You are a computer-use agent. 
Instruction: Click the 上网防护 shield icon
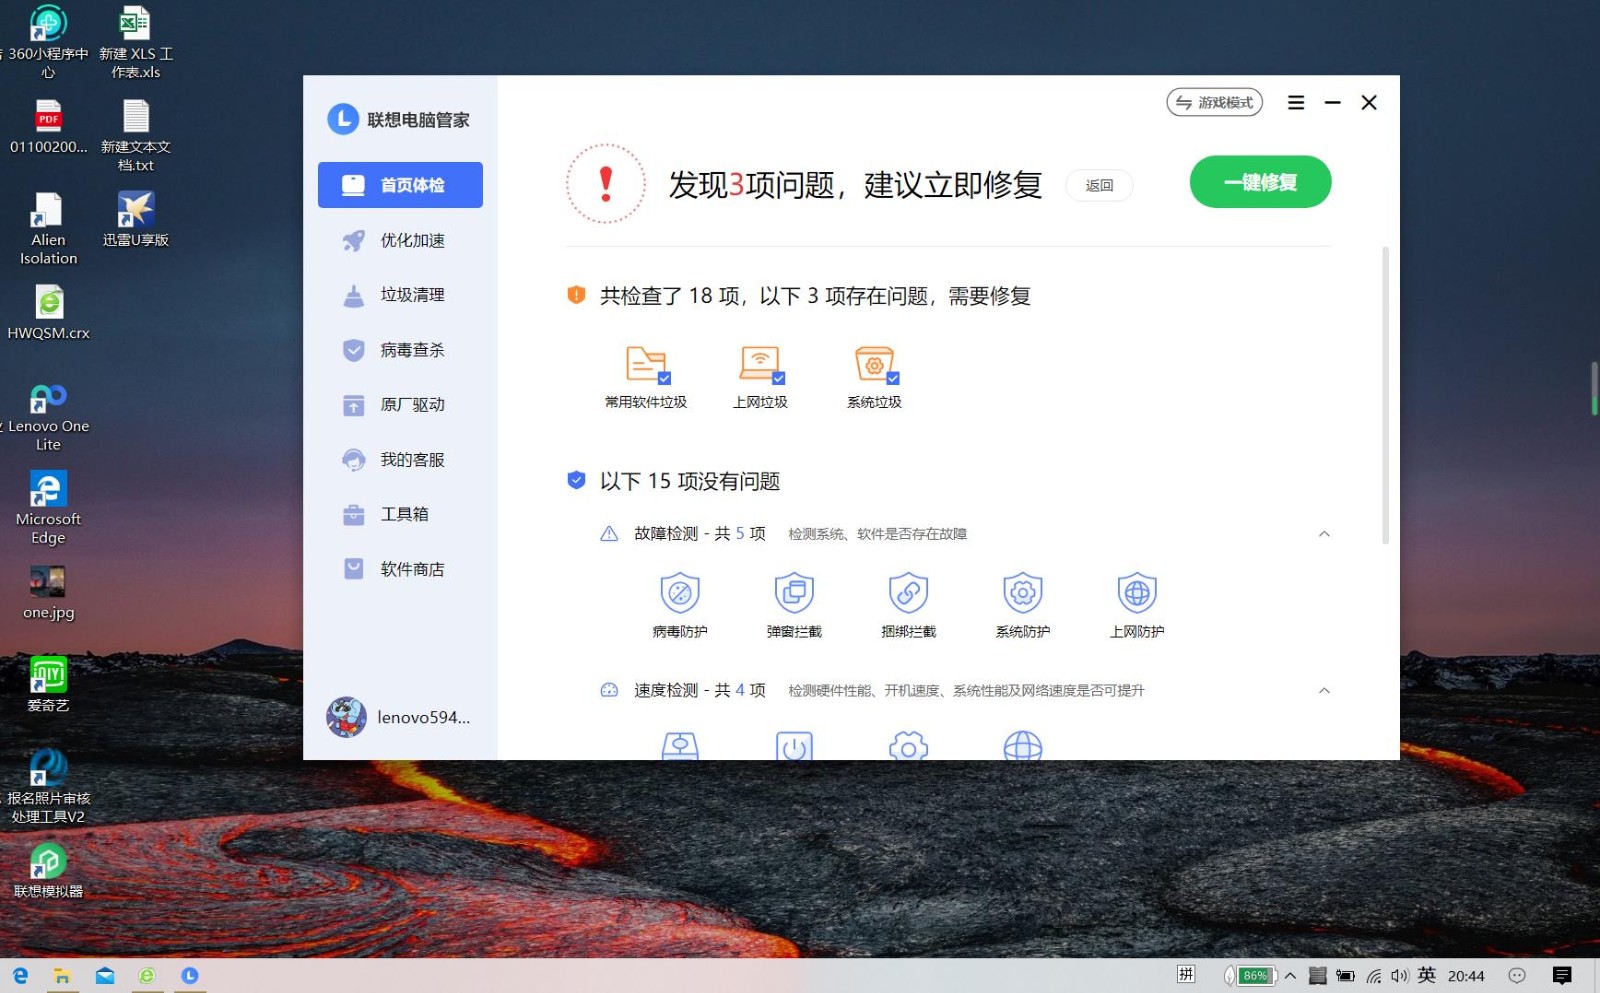click(1137, 593)
